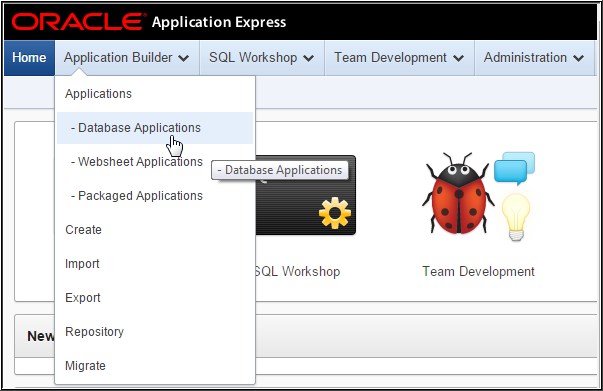Click the Team Development label link
The height and width of the screenshot is (391, 603).
pyautogui.click(x=478, y=271)
